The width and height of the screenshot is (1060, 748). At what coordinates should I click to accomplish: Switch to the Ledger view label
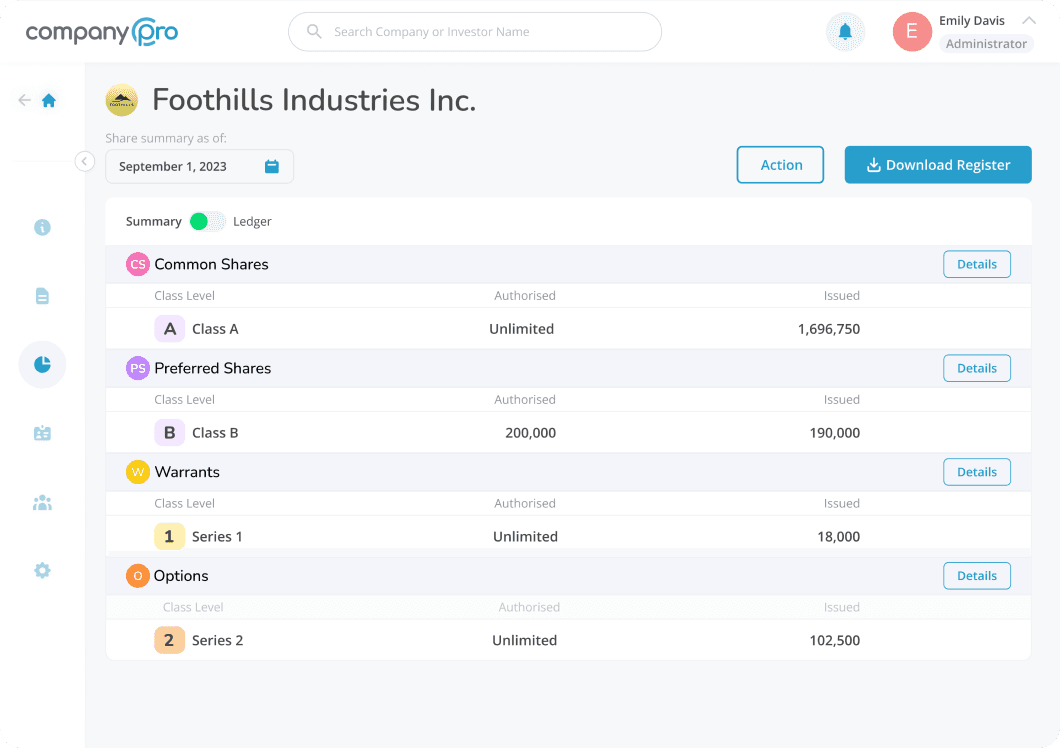252,222
